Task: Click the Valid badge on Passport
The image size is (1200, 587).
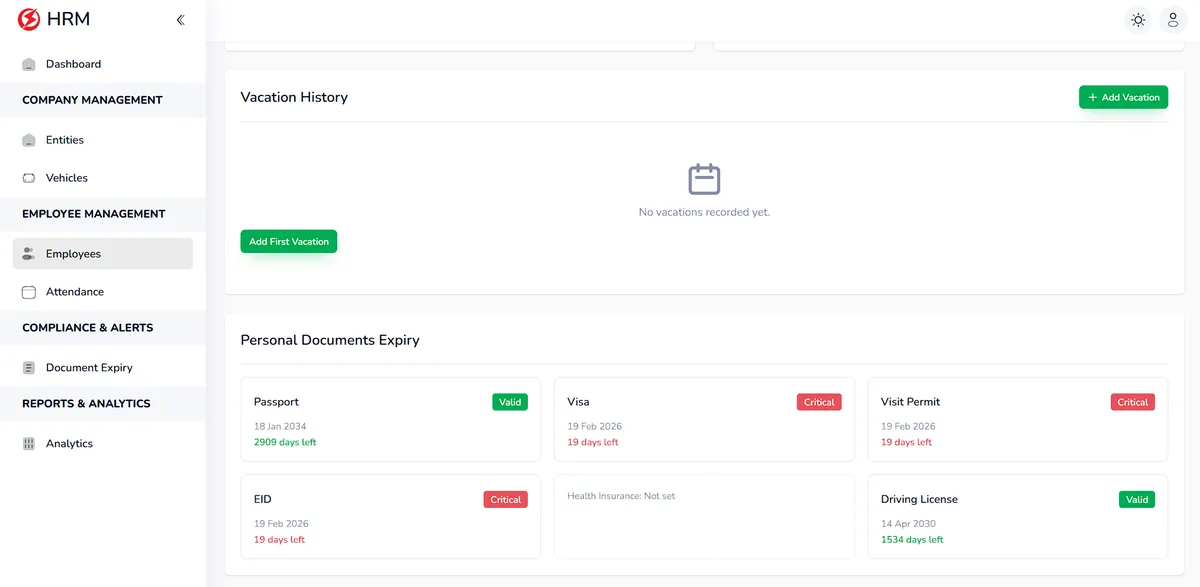Action: coord(510,402)
